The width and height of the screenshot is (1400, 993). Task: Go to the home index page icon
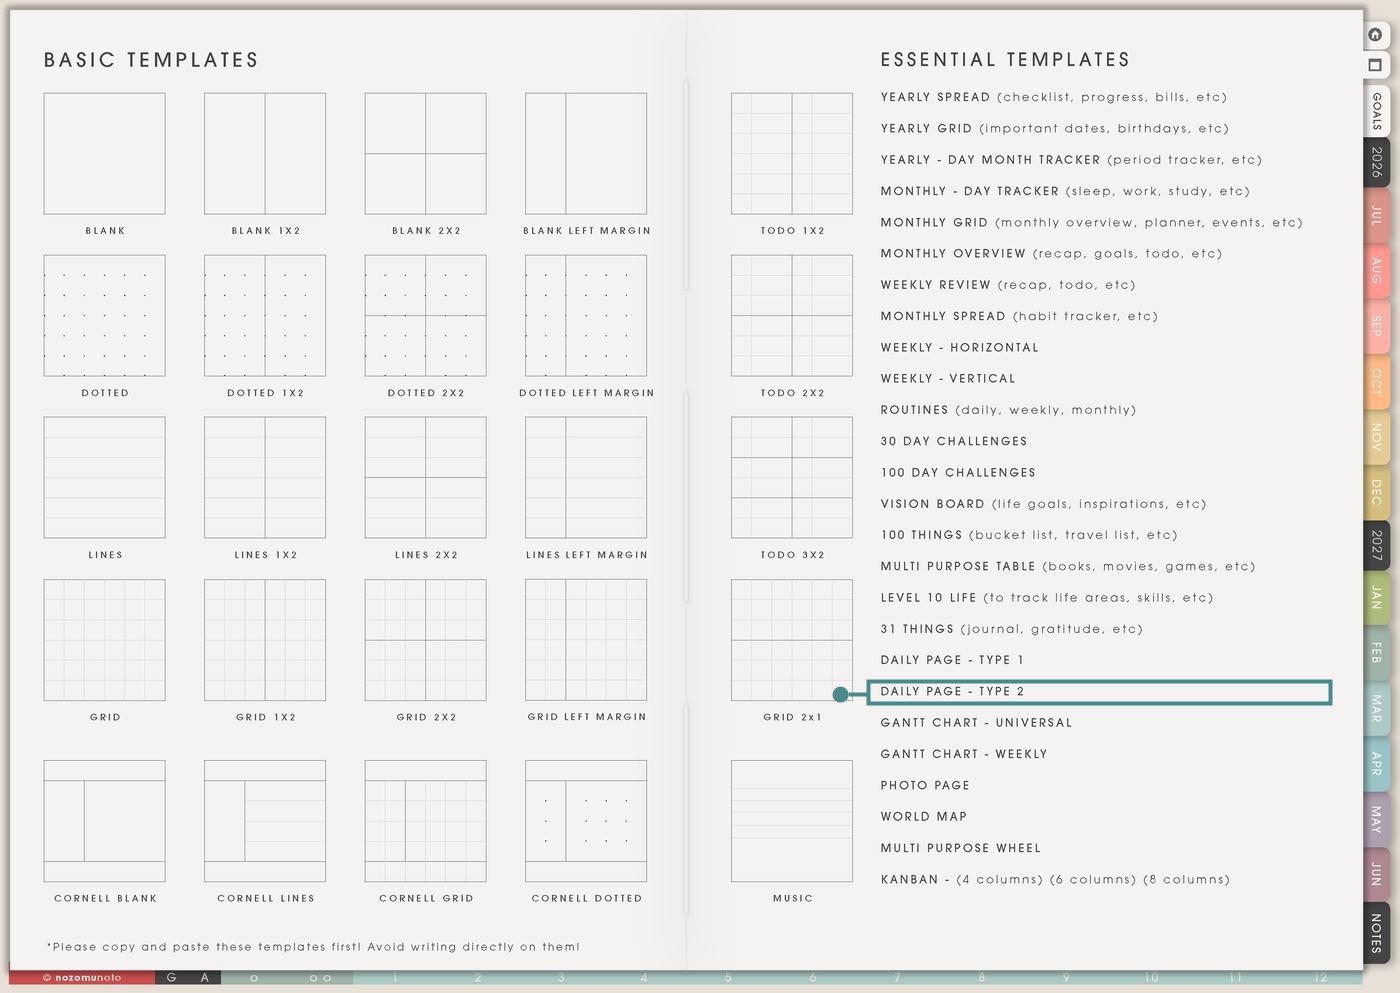click(x=1376, y=34)
